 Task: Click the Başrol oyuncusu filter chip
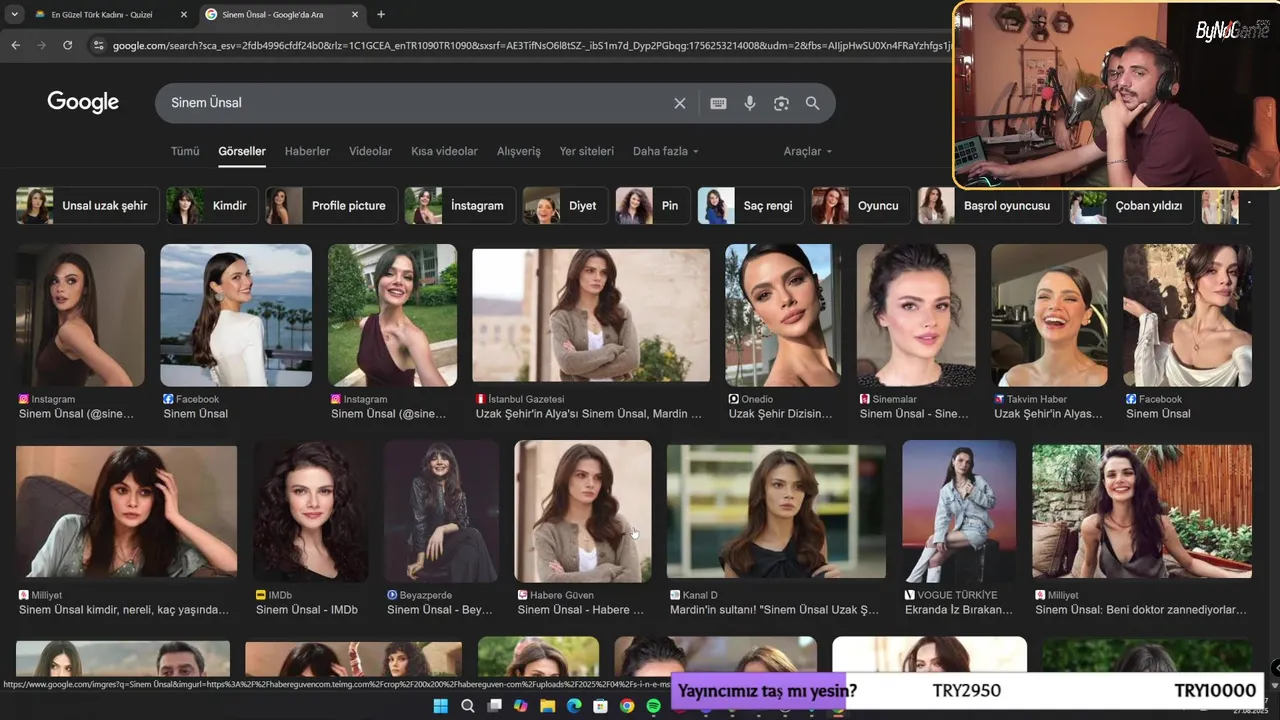coord(990,205)
